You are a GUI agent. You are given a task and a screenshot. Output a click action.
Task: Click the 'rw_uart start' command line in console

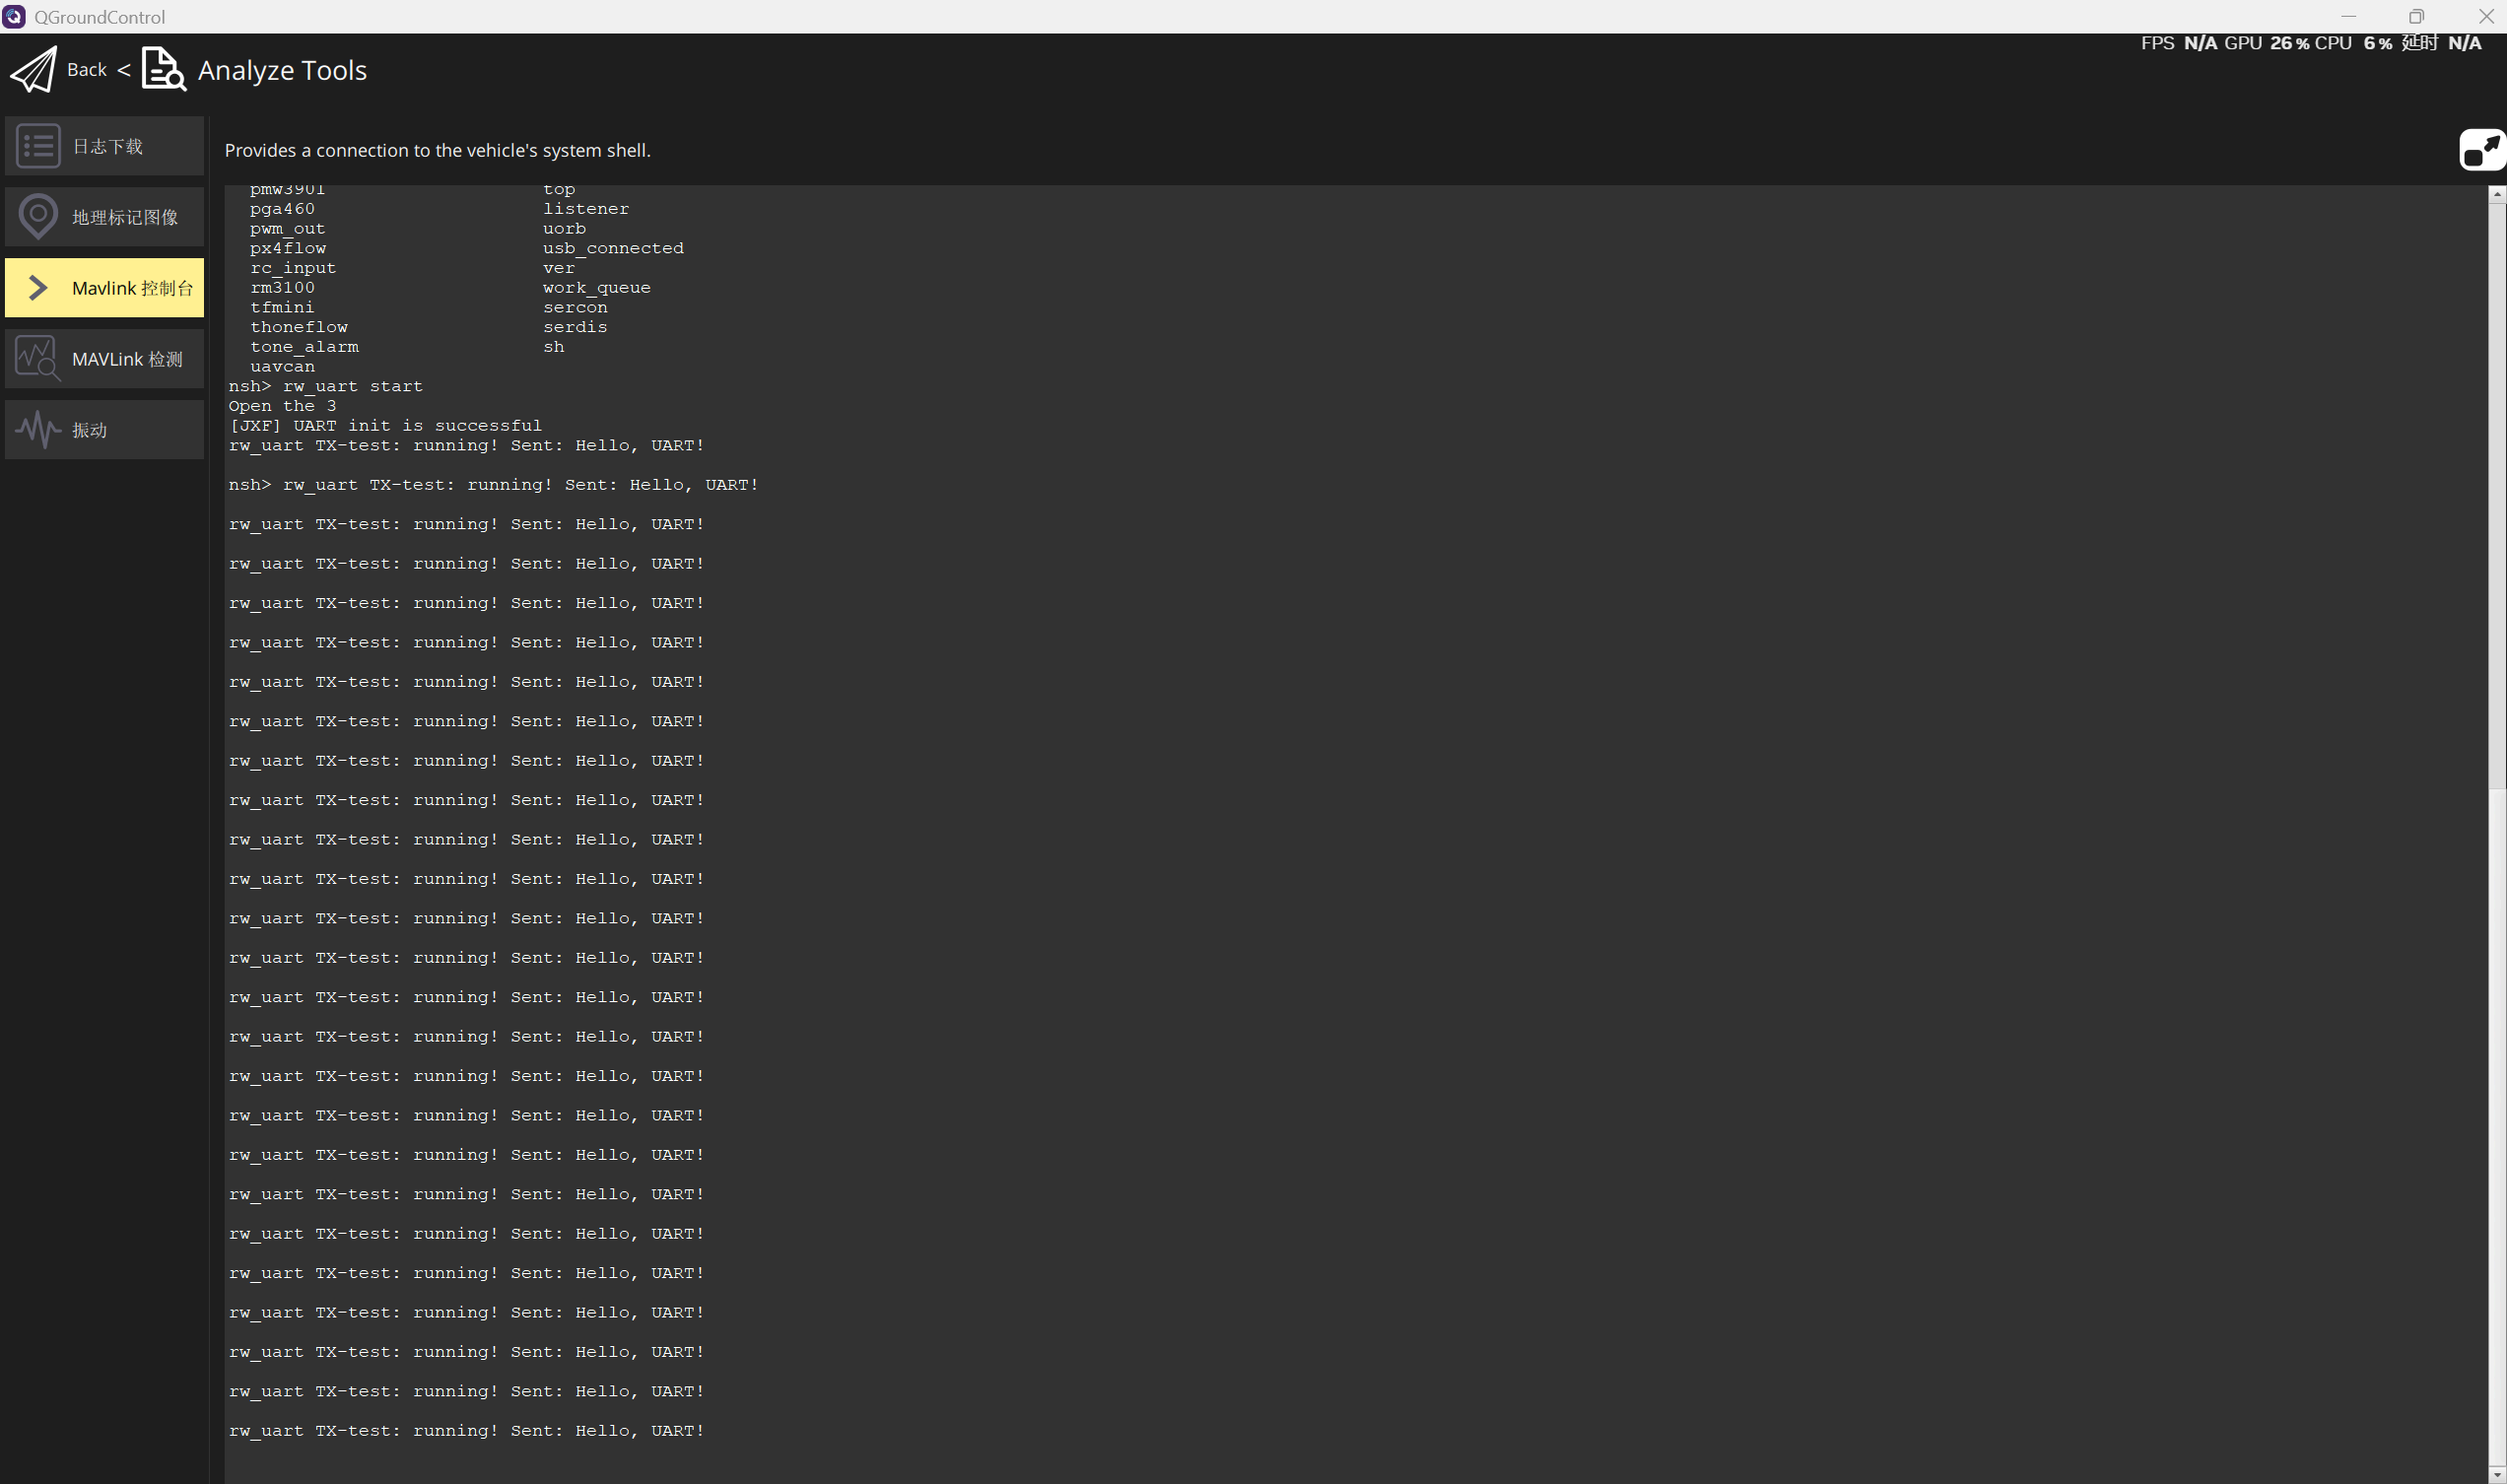352,386
